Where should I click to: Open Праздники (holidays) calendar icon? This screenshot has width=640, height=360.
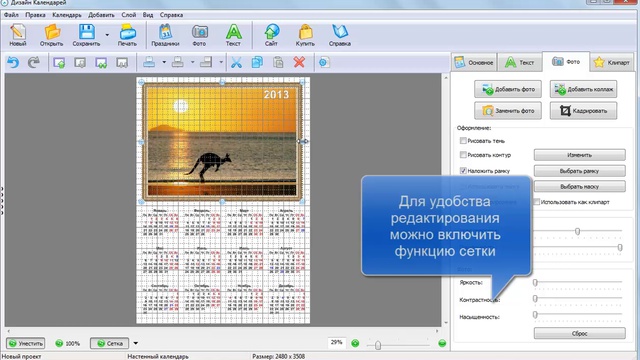[x=165, y=35]
